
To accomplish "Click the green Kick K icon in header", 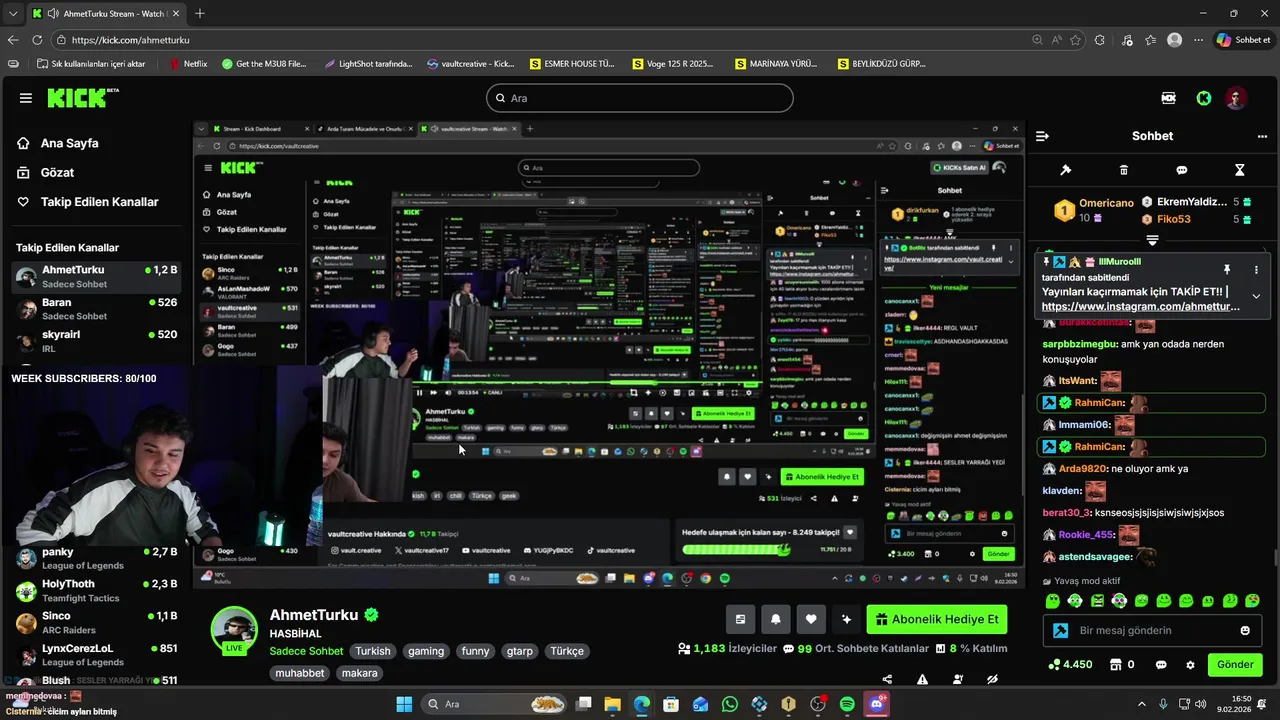I will 1204,98.
